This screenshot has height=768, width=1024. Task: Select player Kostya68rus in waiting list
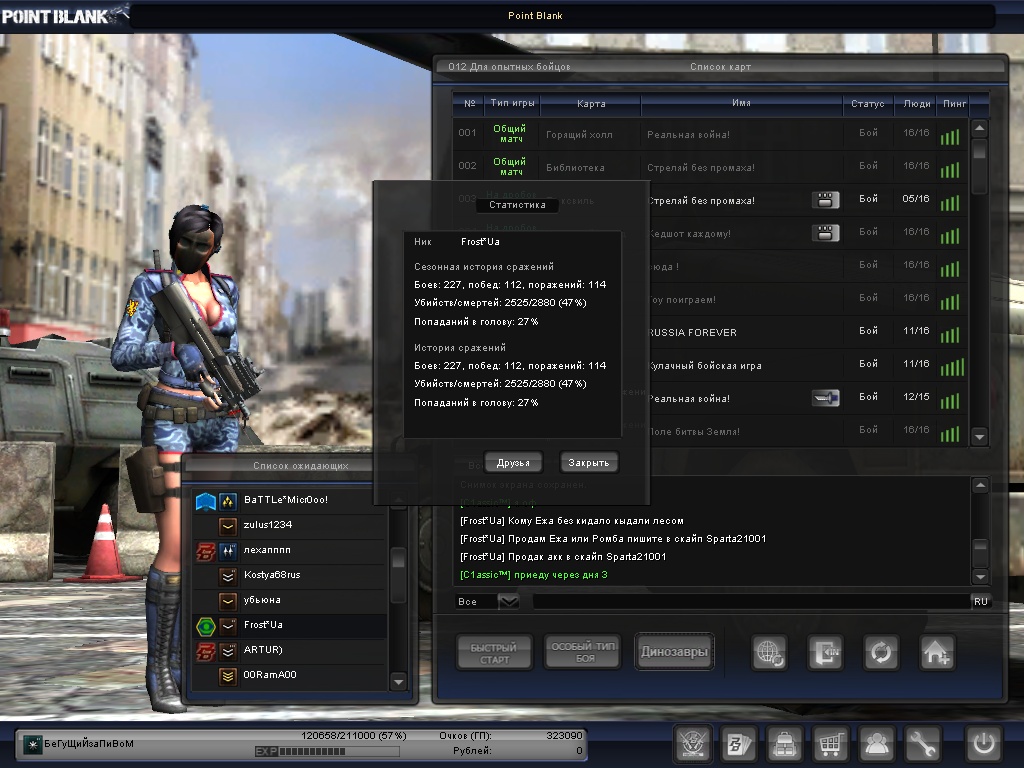(x=289, y=575)
